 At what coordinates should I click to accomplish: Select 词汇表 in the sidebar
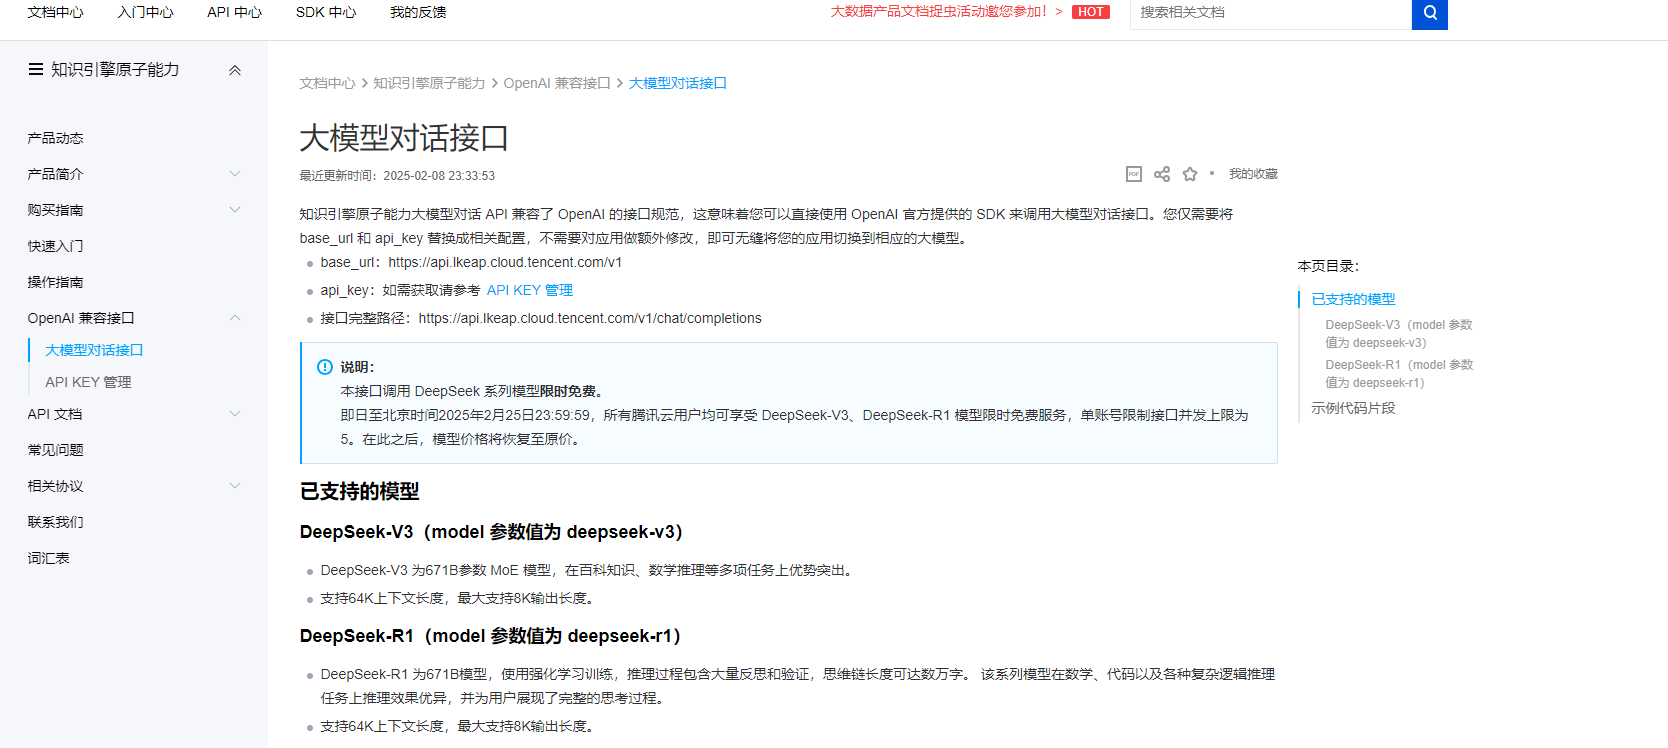pos(48,558)
